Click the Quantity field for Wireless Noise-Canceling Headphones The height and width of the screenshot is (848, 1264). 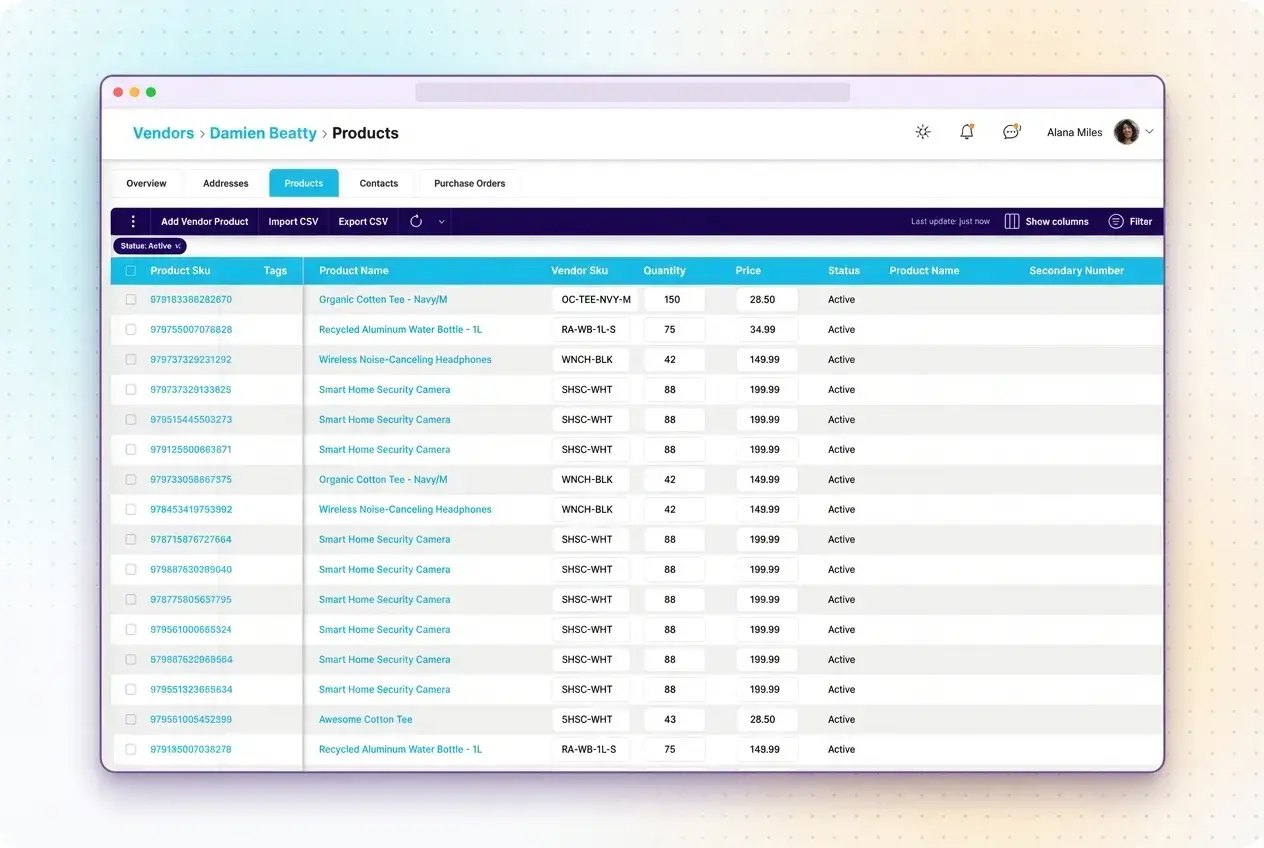pos(674,359)
